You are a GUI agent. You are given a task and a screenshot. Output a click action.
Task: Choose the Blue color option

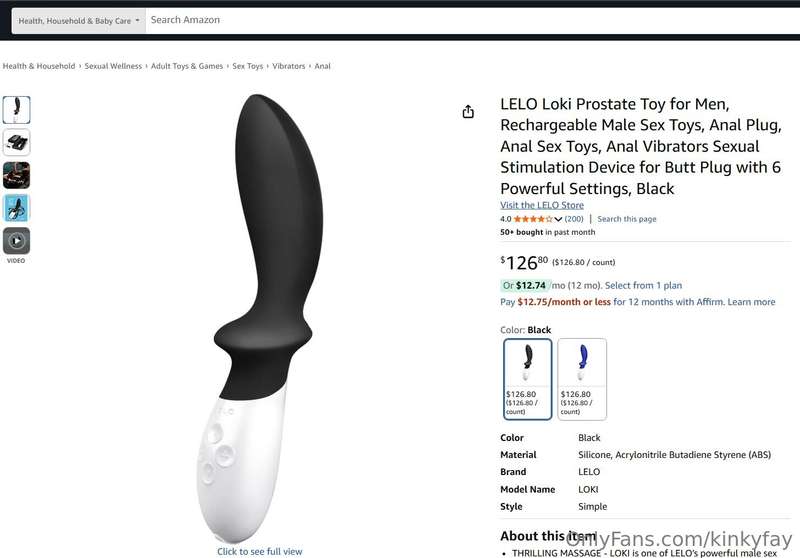click(582, 379)
